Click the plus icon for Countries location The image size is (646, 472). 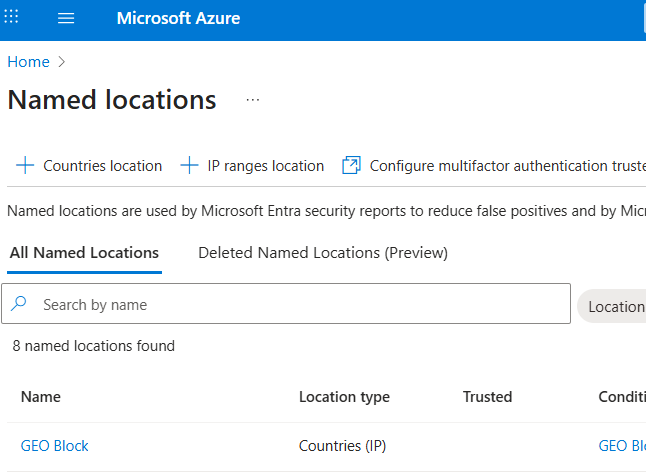pyautogui.click(x=25, y=166)
